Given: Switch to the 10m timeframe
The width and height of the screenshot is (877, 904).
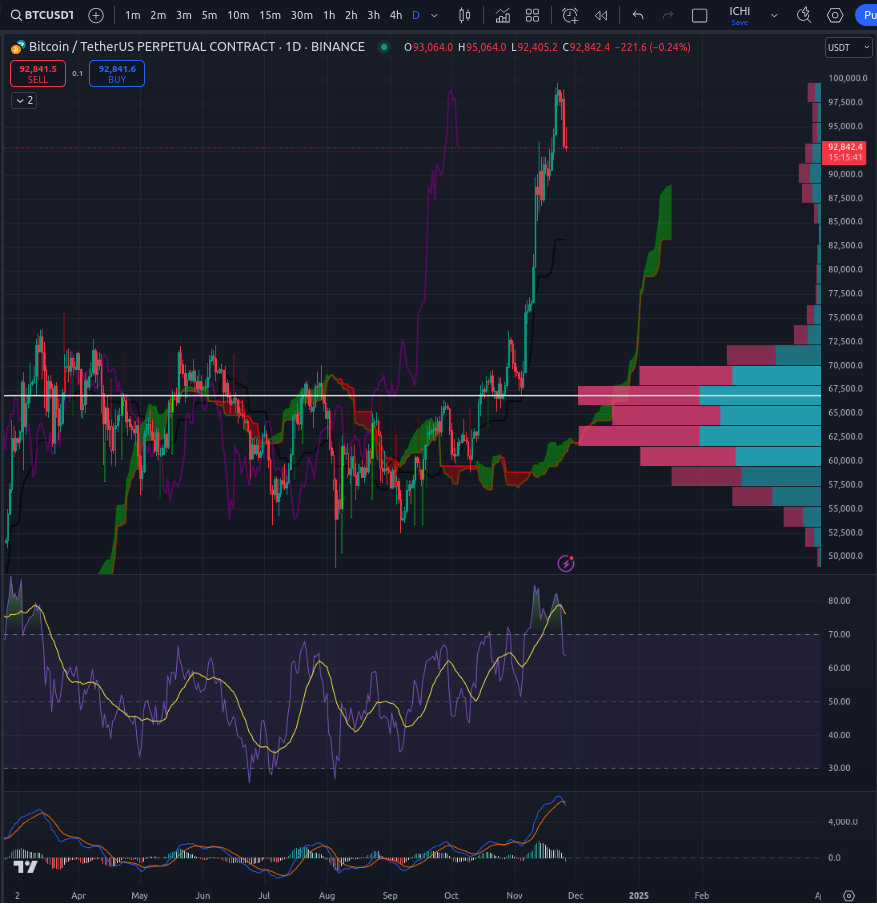Looking at the screenshot, I should pyautogui.click(x=238, y=16).
